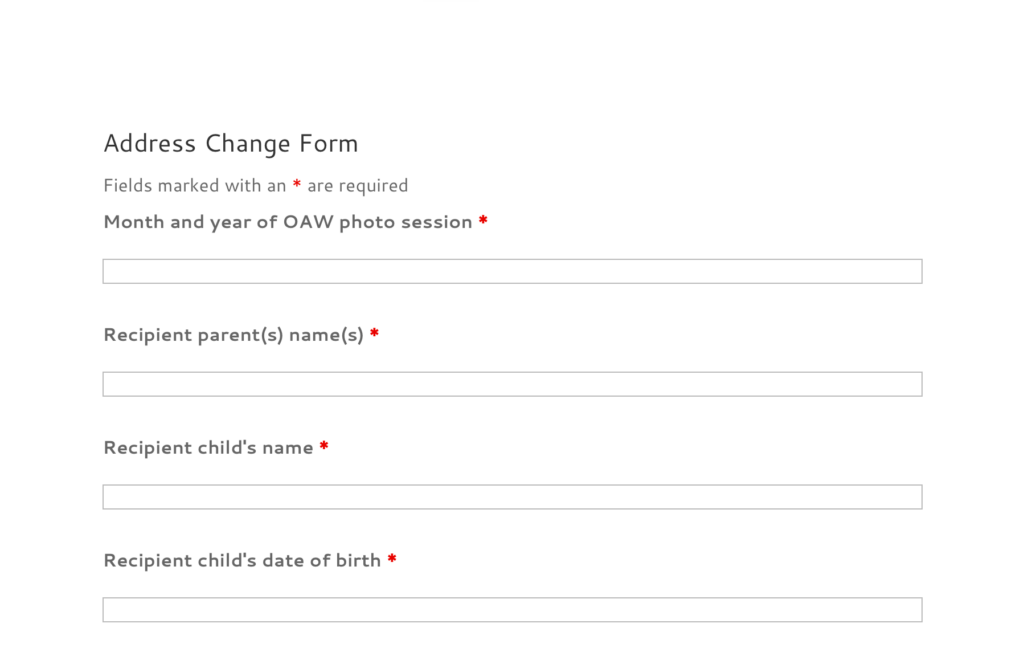
Task: Click the 'Recipient child's date of birth' label
Action: tap(242, 561)
